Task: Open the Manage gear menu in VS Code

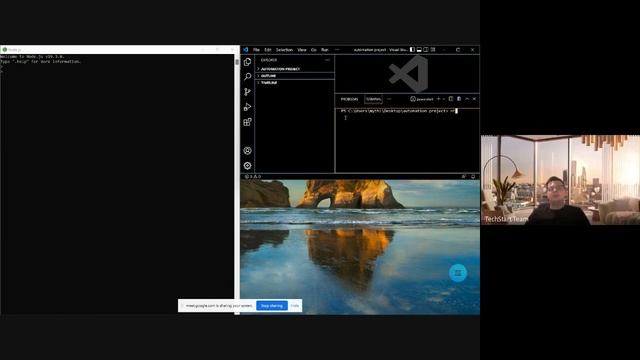Action: coord(247,166)
